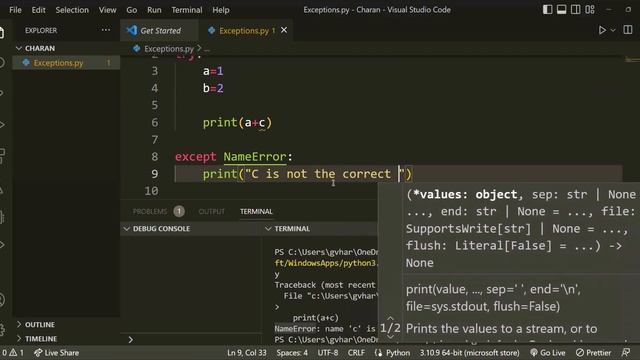Toggle secondary side bar layout icon
Viewport: 640px width, 360px height.
coord(576,9)
